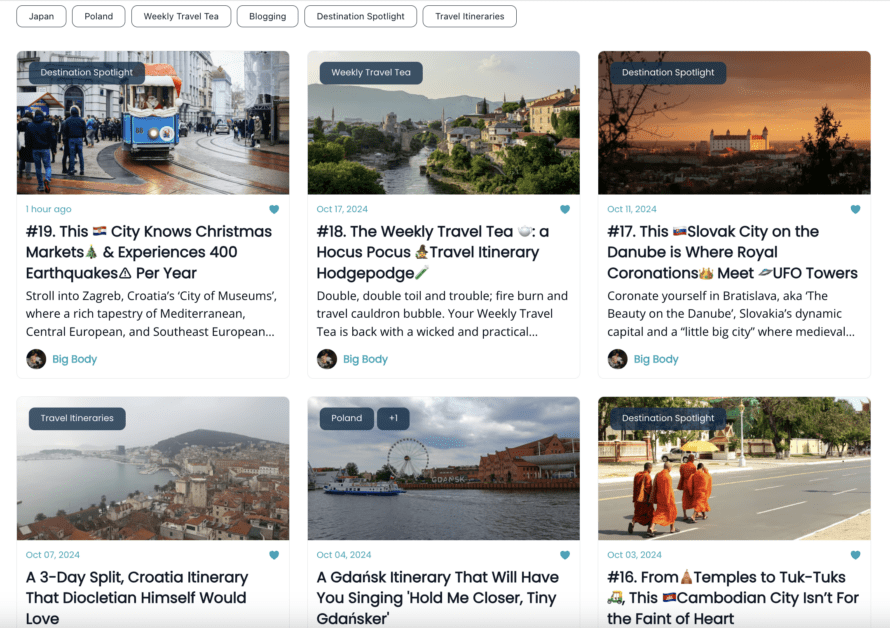Screen dimensions: 890x628
Task: Toggle the Blogging filter tag
Action: pyautogui.click(x=267, y=16)
